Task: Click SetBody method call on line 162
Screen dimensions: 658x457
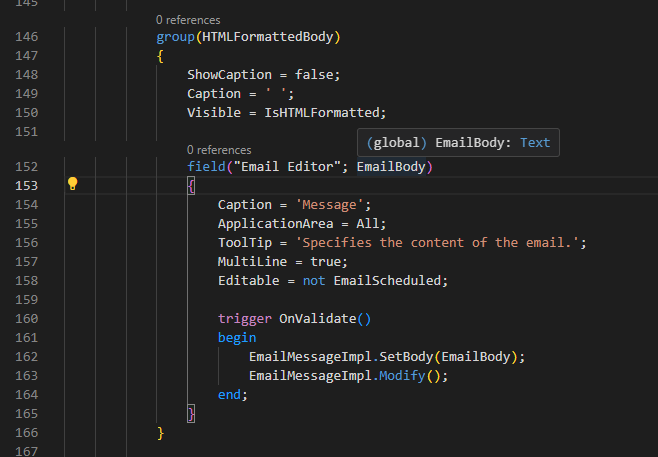Action: (406, 357)
